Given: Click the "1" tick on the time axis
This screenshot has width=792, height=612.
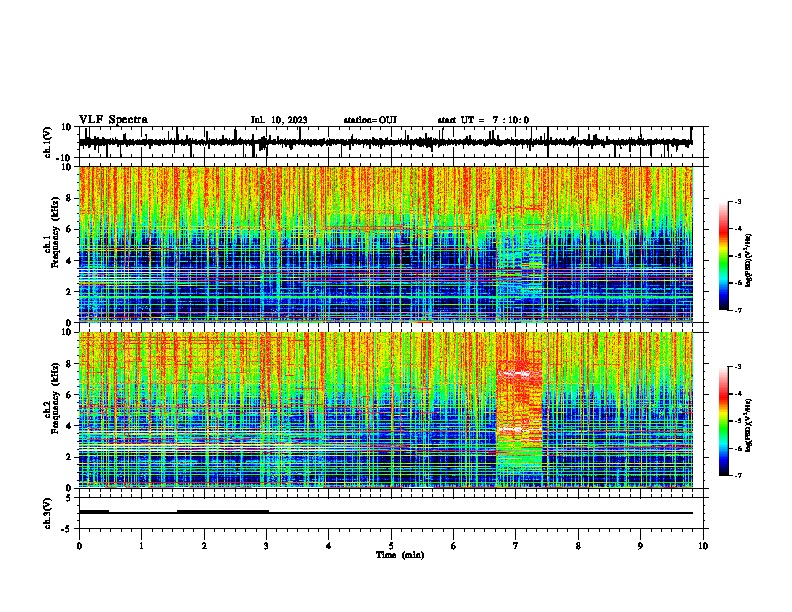Looking at the screenshot, I should (x=141, y=546).
